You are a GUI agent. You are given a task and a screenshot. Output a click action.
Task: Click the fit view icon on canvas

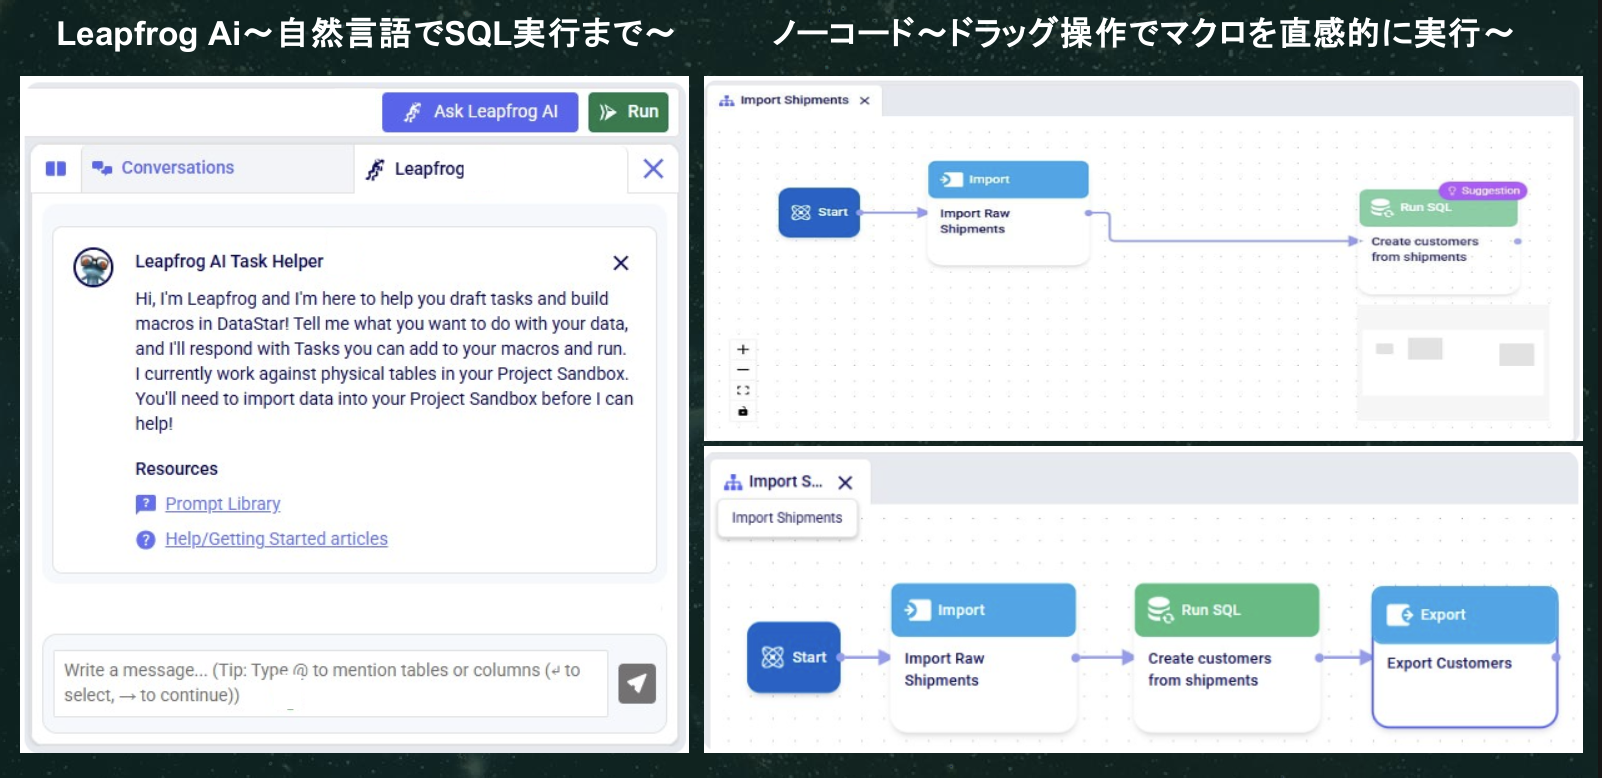coord(743,391)
